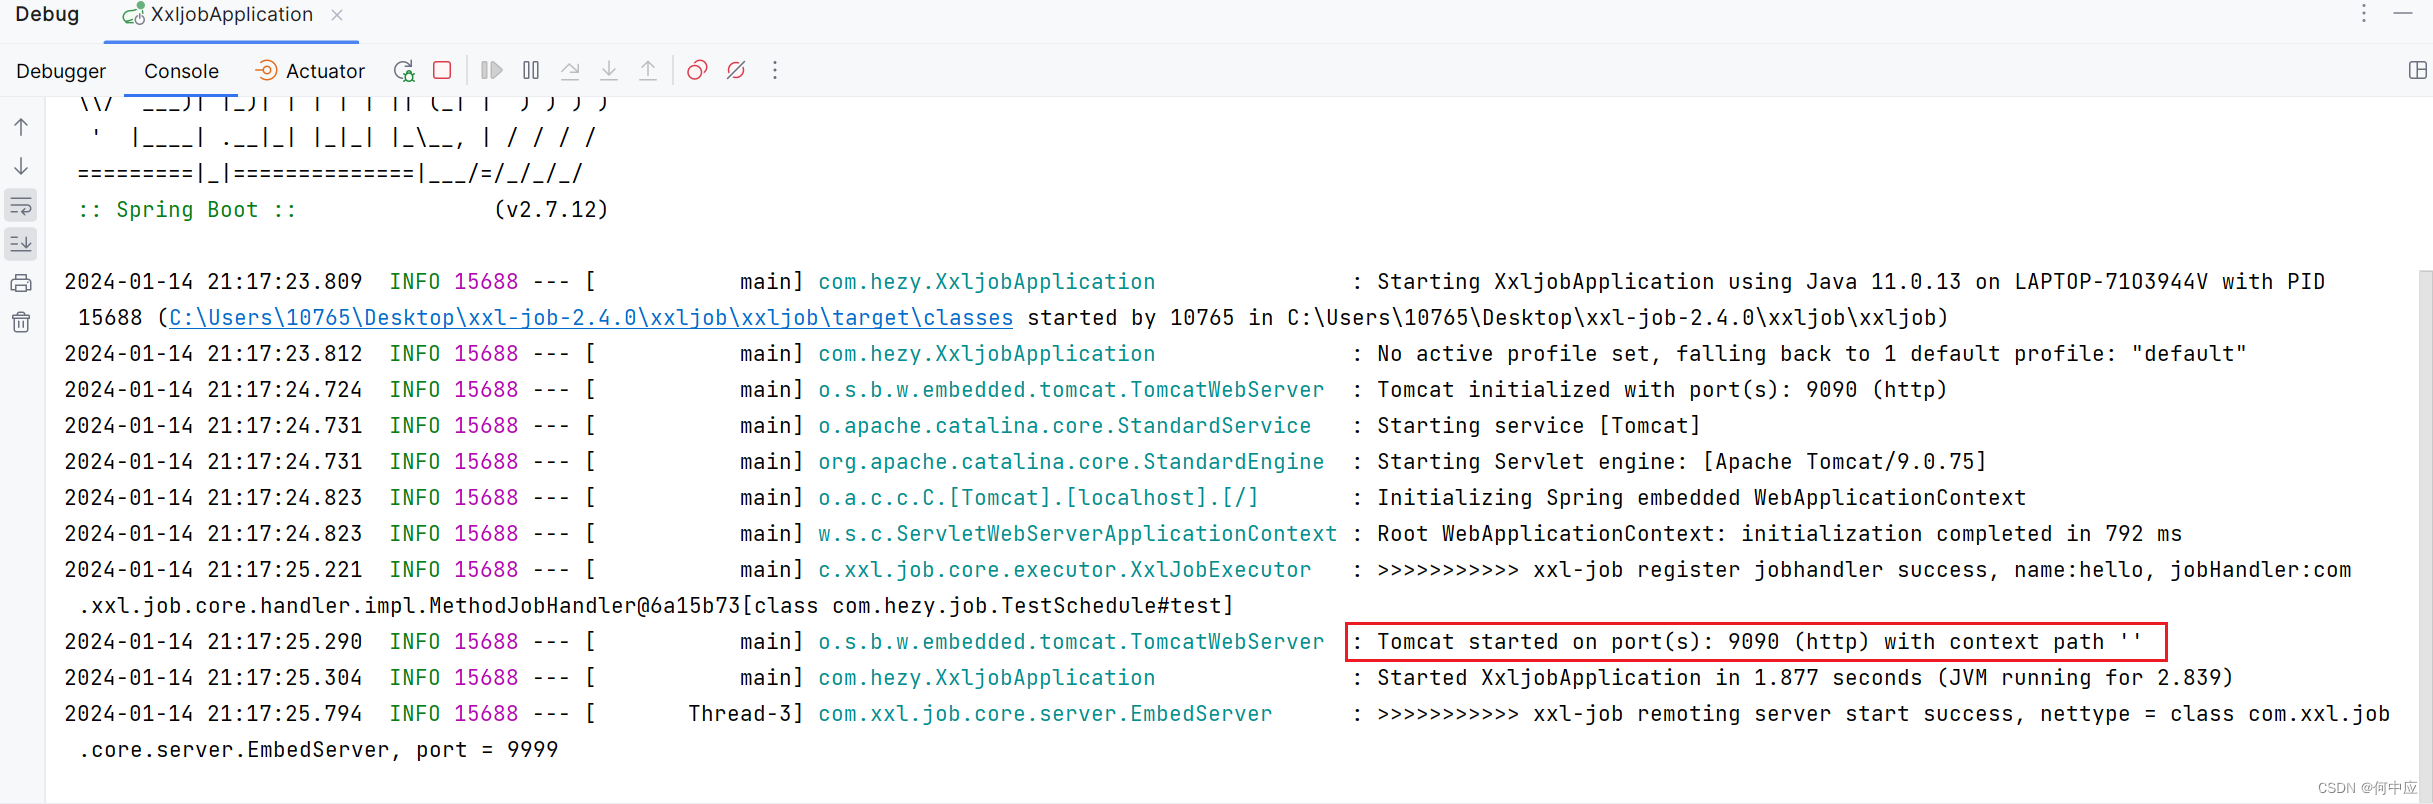Switch to the Debugger tab
This screenshot has width=2433, height=804.
click(61, 71)
